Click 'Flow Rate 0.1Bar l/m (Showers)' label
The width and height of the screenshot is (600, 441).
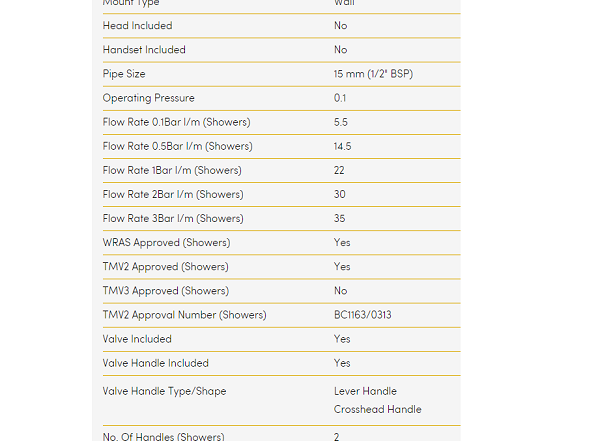(x=176, y=122)
